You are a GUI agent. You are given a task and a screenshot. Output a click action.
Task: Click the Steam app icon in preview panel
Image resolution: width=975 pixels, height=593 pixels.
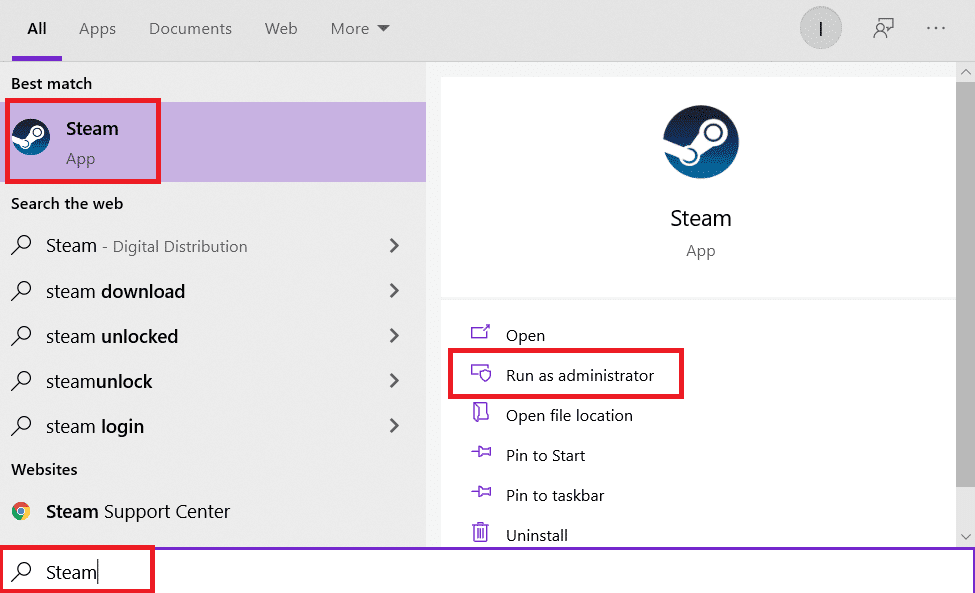coord(700,142)
